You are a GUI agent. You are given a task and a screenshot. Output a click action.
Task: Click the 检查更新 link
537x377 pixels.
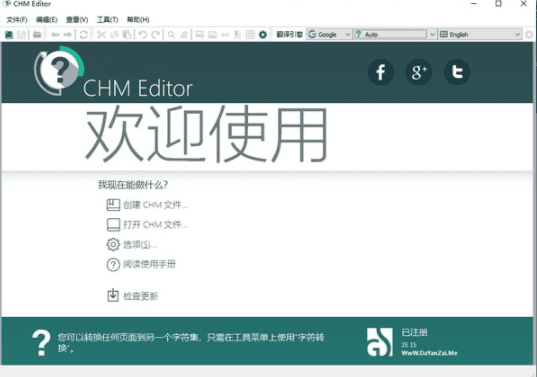coord(133,296)
